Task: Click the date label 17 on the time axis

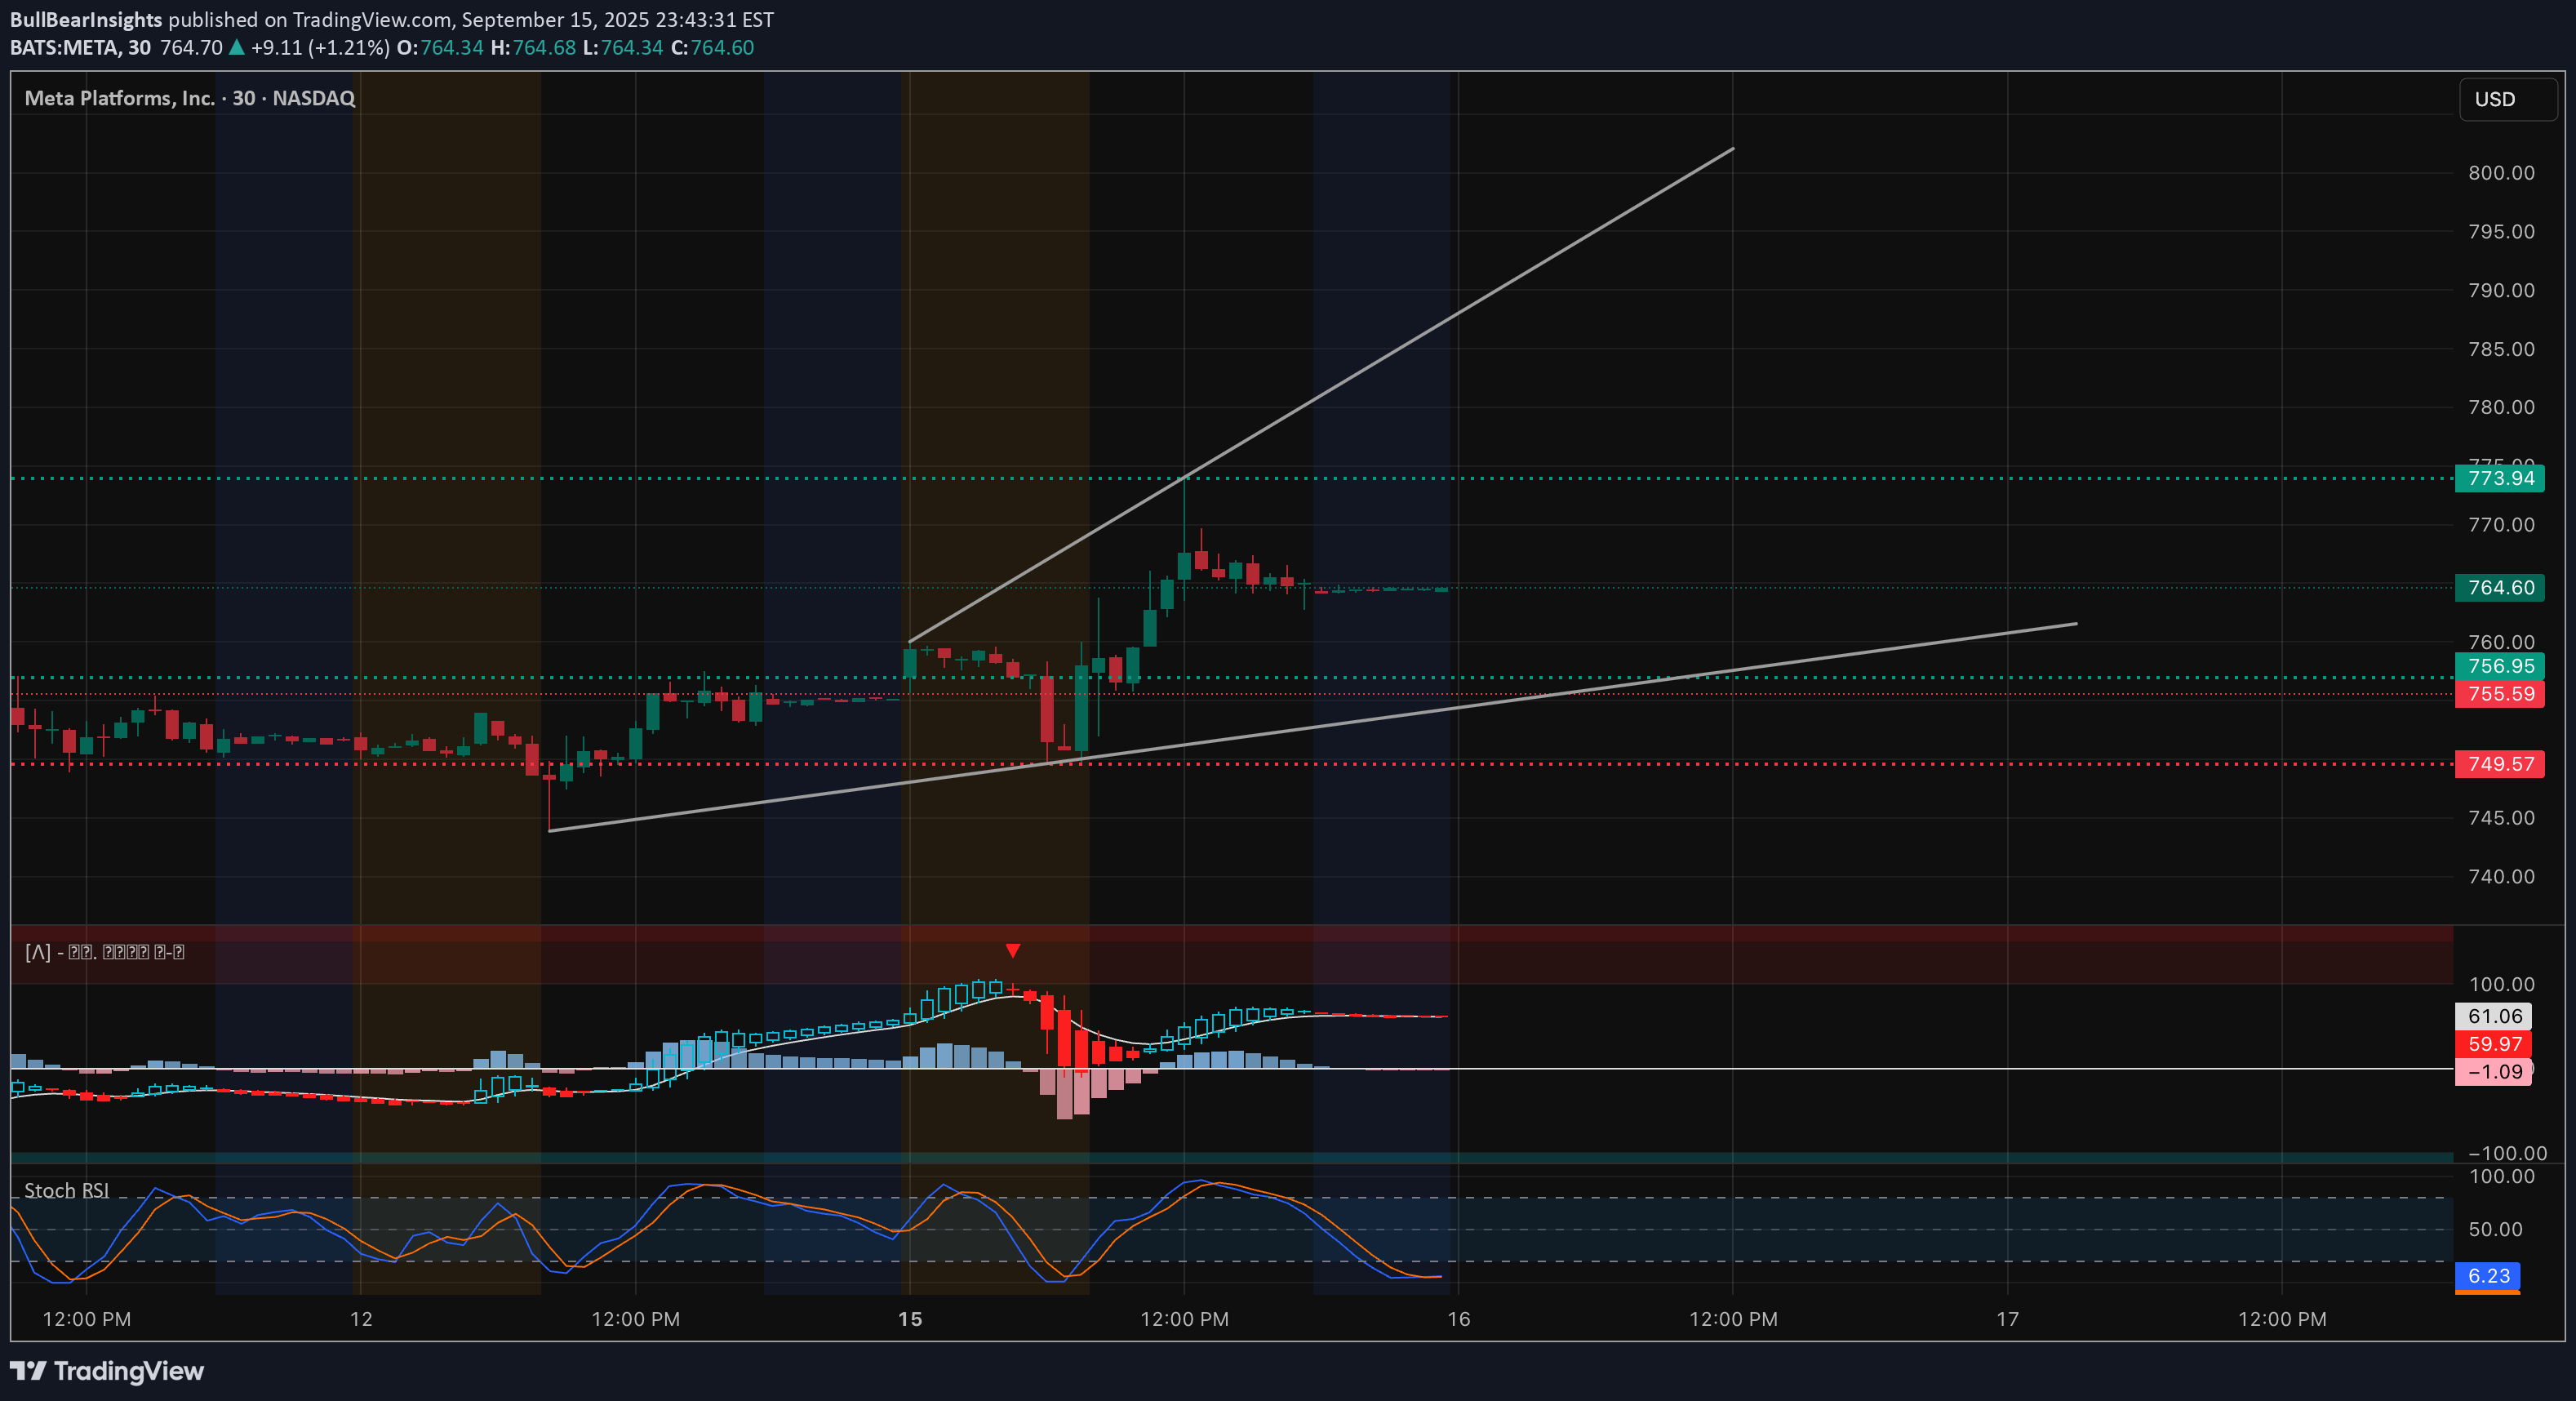Action: point(2008,1319)
